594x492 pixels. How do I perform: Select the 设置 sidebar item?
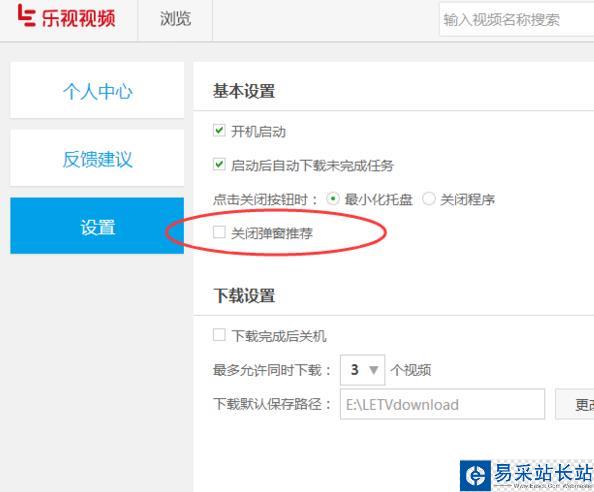click(x=97, y=226)
